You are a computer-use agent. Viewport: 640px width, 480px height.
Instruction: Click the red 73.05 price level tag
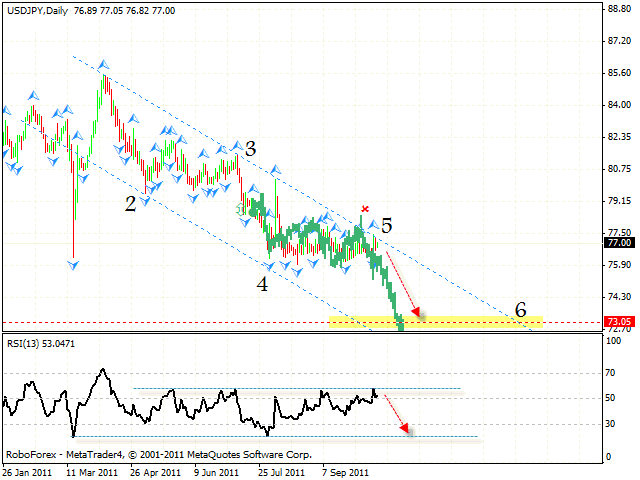[x=617, y=322]
